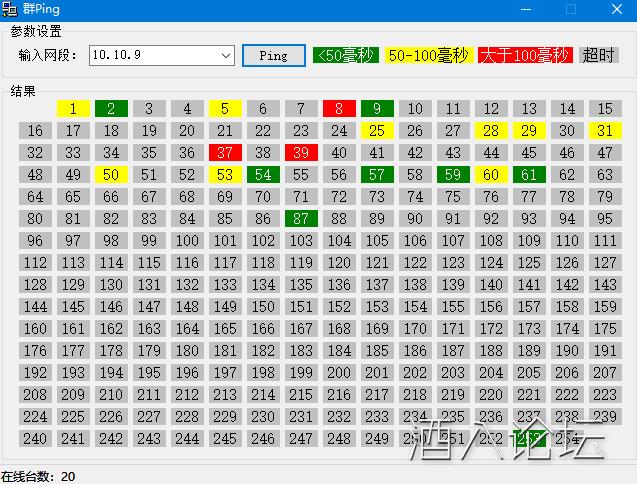637x484 pixels.
Task: Open the network segment dropdown arrow
Action: click(229, 56)
